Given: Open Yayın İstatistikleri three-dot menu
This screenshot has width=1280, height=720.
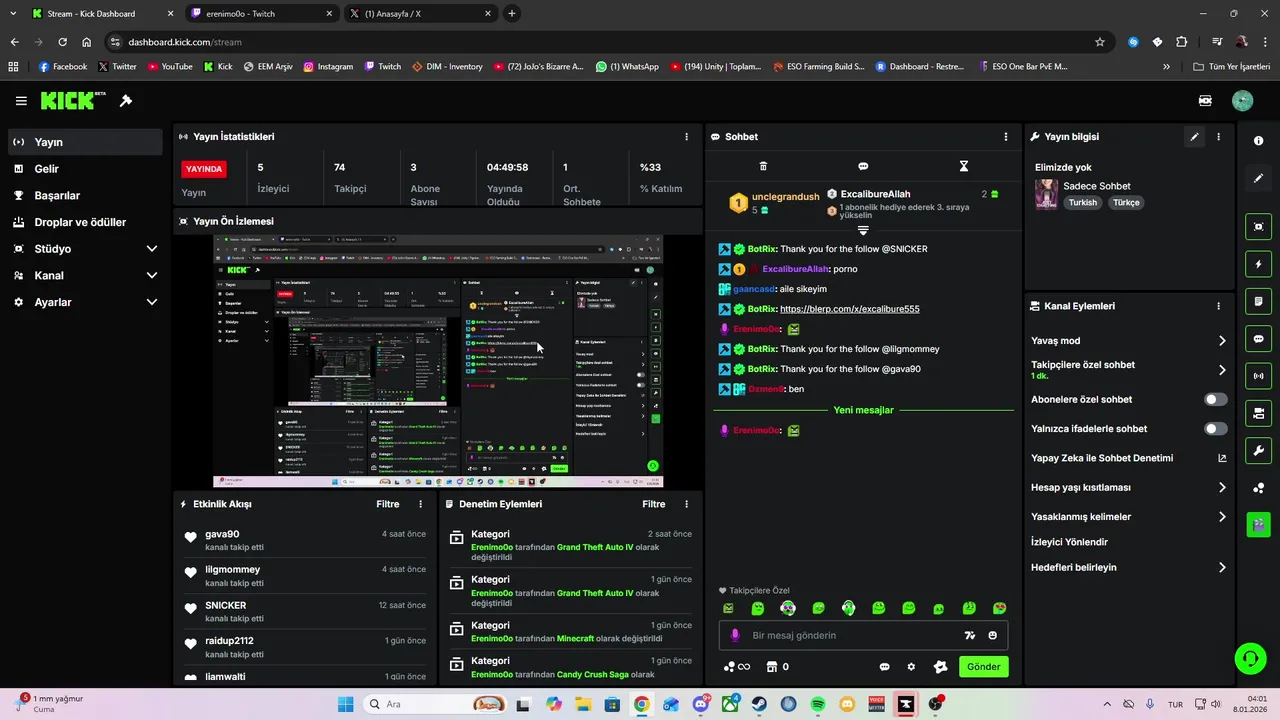Looking at the screenshot, I should pos(686,137).
